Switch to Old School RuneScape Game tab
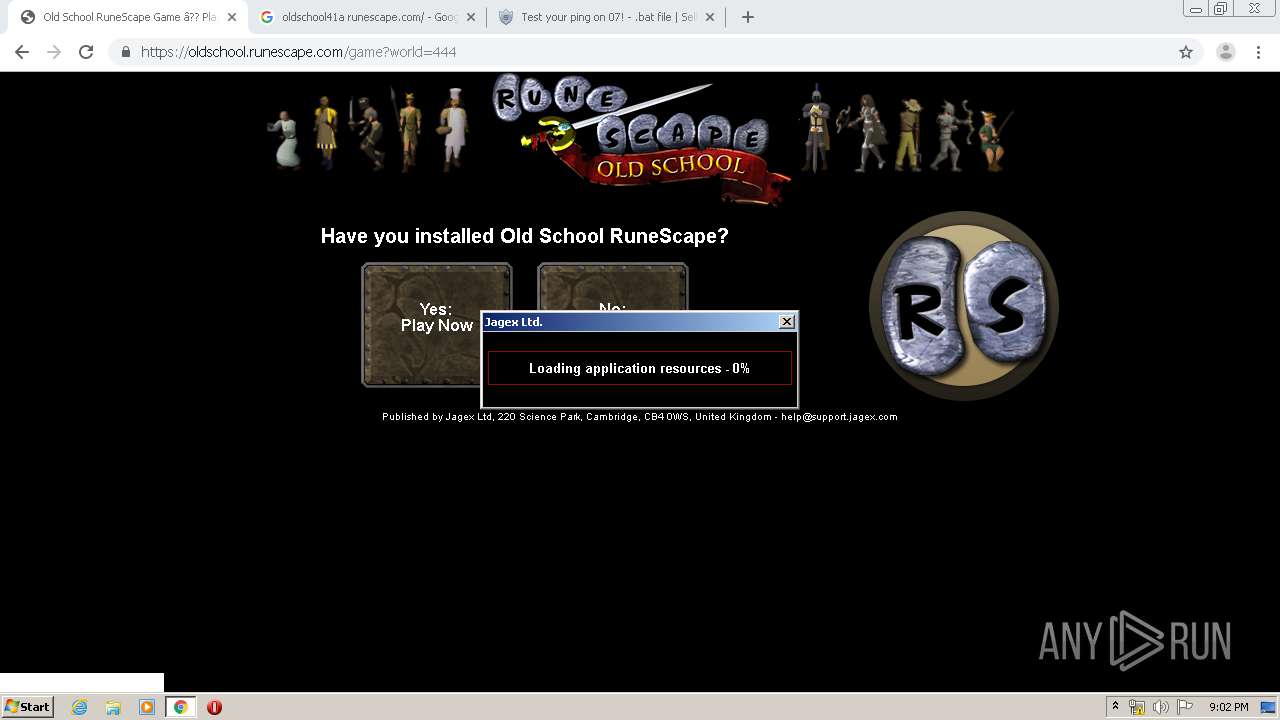Viewport: 1280px width, 720px height. (128, 17)
